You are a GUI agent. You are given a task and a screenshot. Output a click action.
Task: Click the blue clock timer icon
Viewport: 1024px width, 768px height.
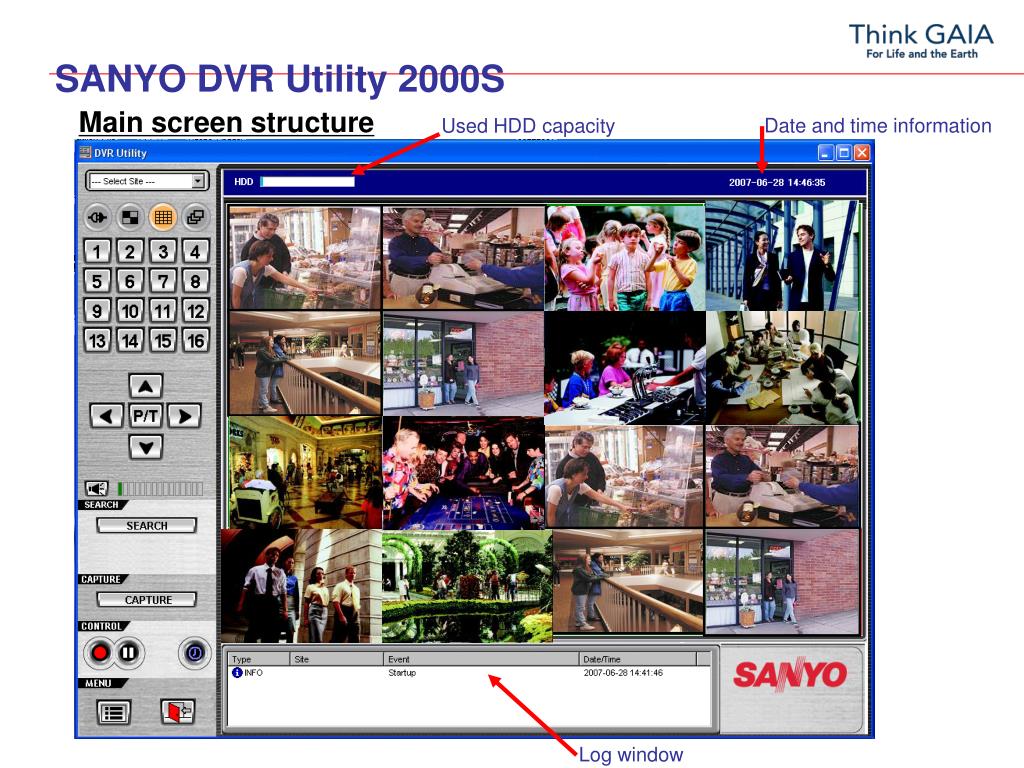tap(195, 652)
